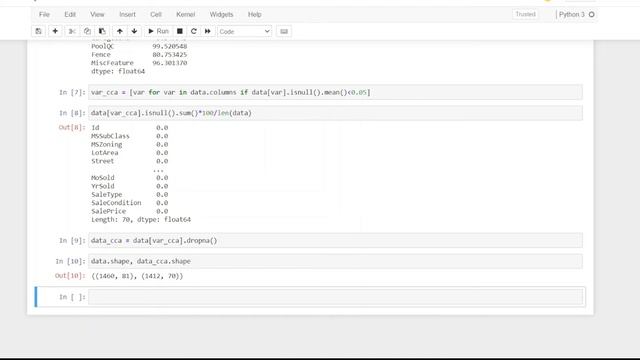Open the File menu
Screen dimensions: 640x360
[44, 14]
